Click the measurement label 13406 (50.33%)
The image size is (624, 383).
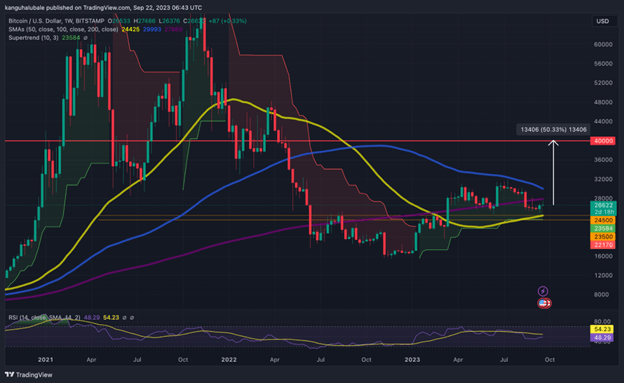[553, 130]
